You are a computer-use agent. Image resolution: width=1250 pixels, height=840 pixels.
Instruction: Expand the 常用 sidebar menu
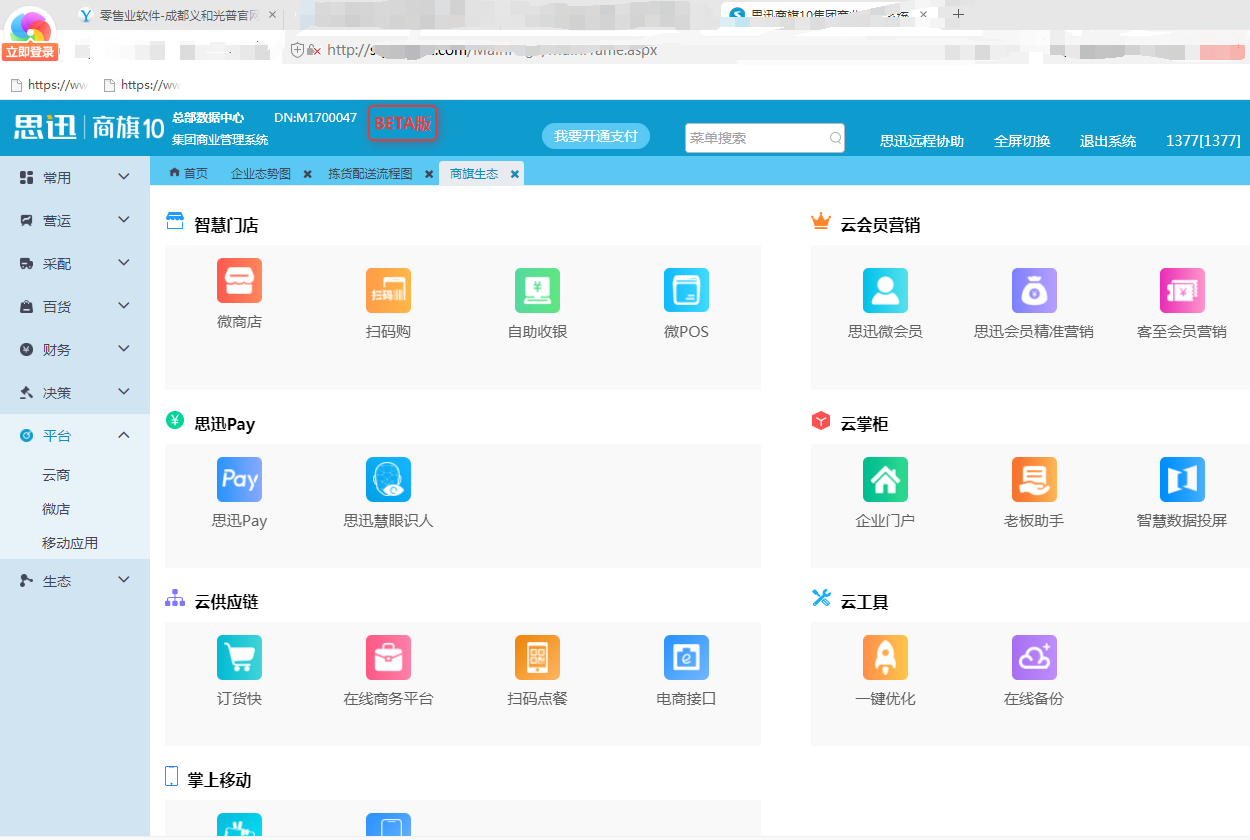(x=75, y=176)
